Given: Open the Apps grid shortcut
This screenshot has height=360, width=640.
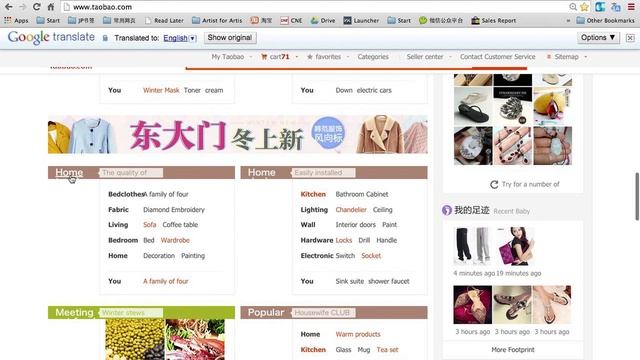Looking at the screenshot, I should [16, 20].
